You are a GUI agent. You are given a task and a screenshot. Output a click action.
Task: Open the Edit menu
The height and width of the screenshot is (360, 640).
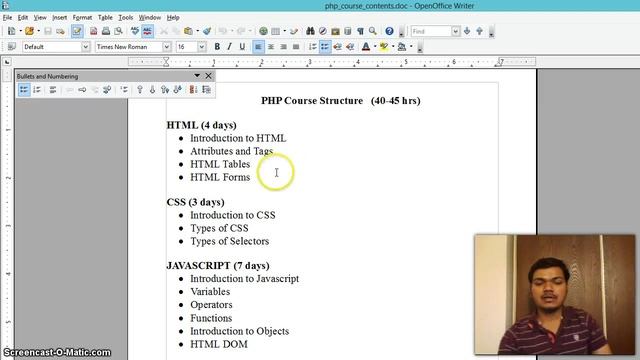pyautogui.click(x=23, y=18)
